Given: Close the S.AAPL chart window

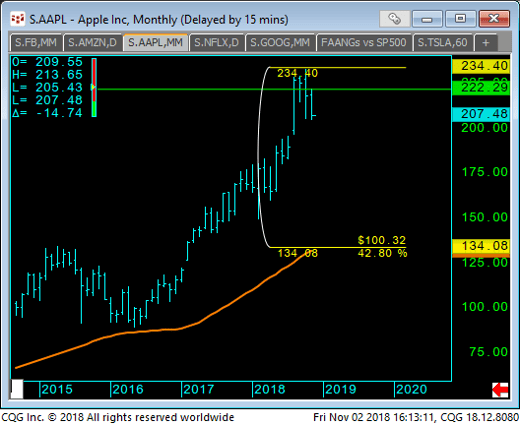Looking at the screenshot, I should (x=494, y=19).
